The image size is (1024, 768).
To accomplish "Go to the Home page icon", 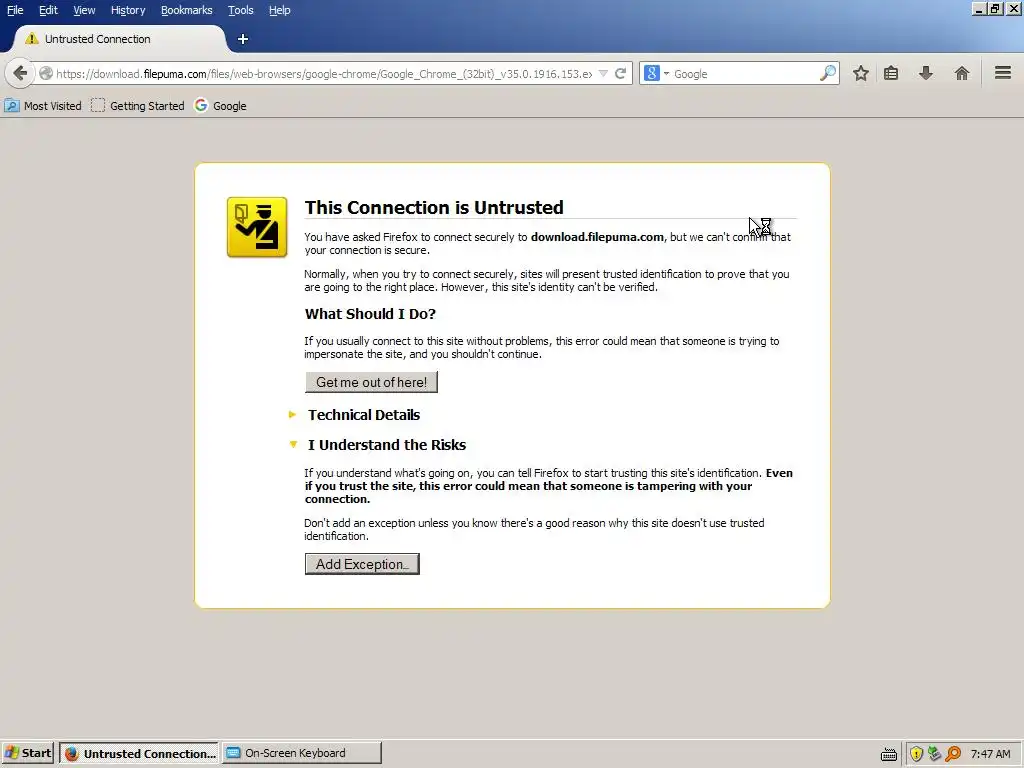I will [961, 73].
